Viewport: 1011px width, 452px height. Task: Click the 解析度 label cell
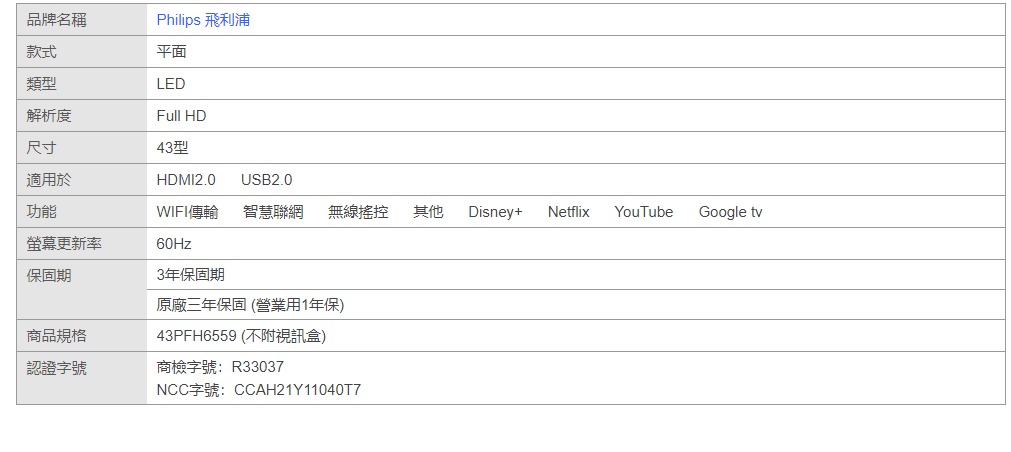(x=82, y=116)
